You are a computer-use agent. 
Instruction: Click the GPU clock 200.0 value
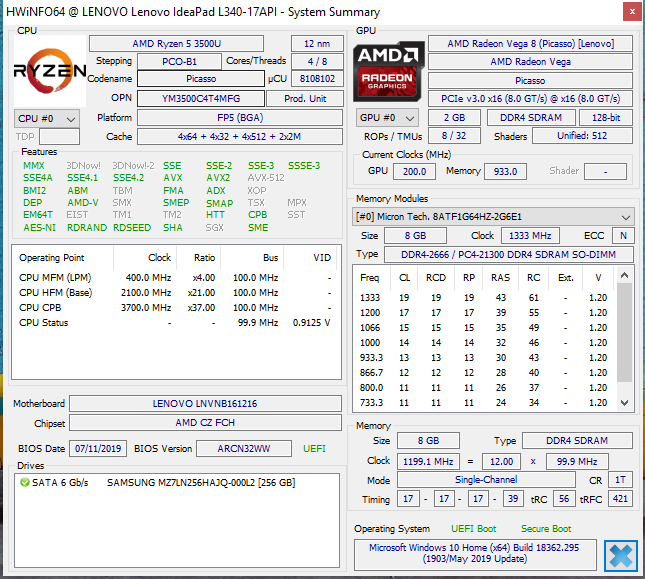414,171
